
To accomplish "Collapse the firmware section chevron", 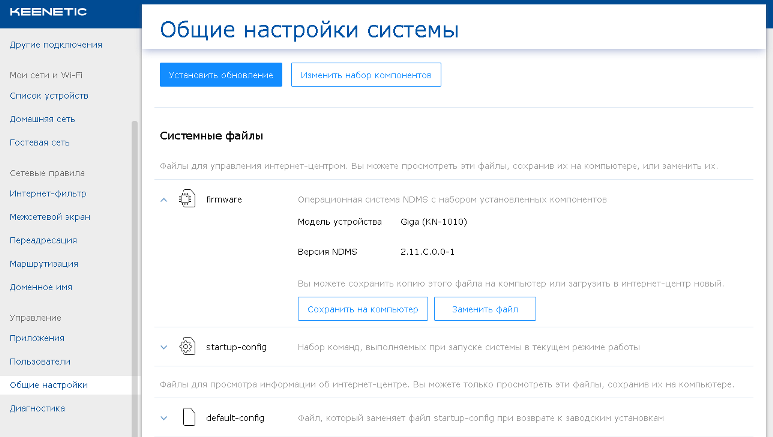I will (x=164, y=200).
